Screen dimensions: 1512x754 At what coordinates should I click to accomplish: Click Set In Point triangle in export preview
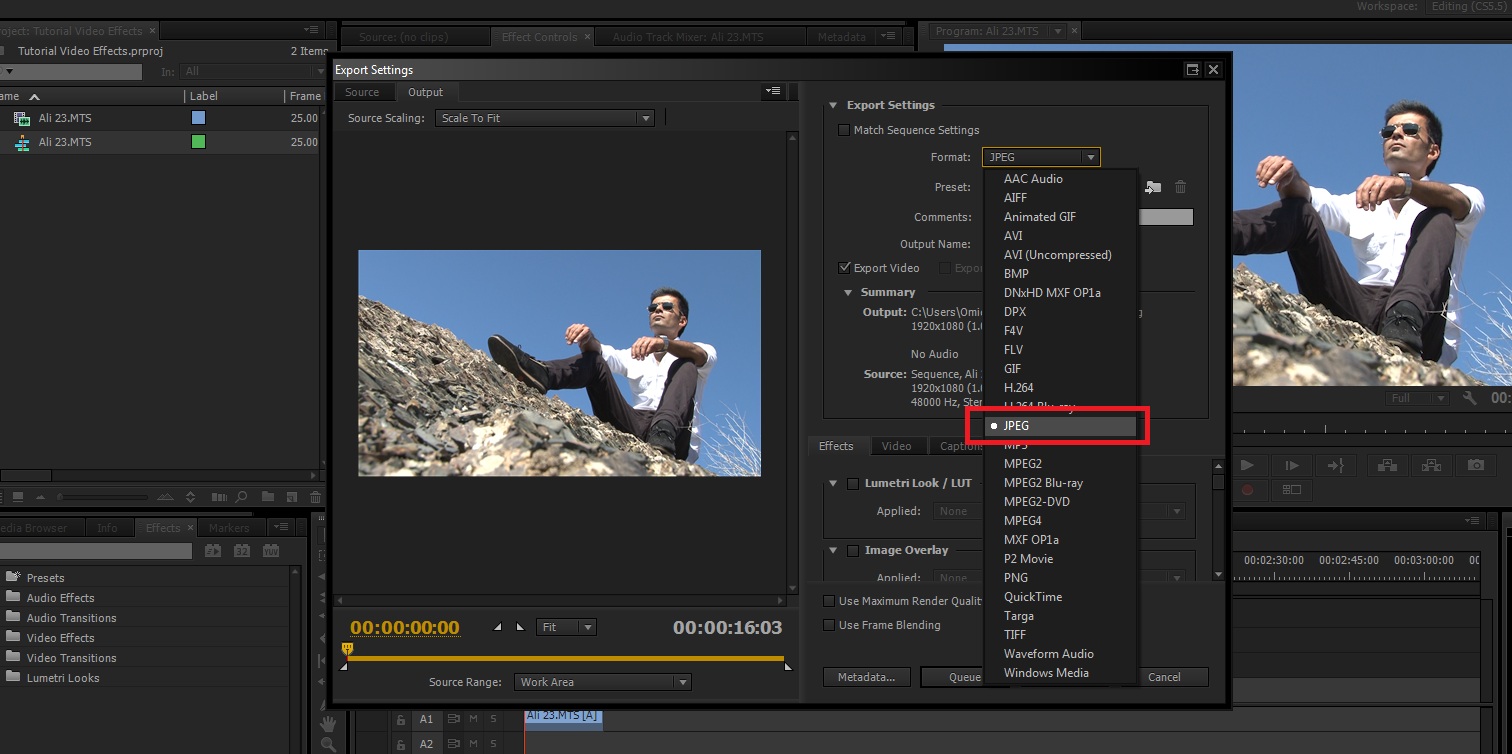point(498,627)
